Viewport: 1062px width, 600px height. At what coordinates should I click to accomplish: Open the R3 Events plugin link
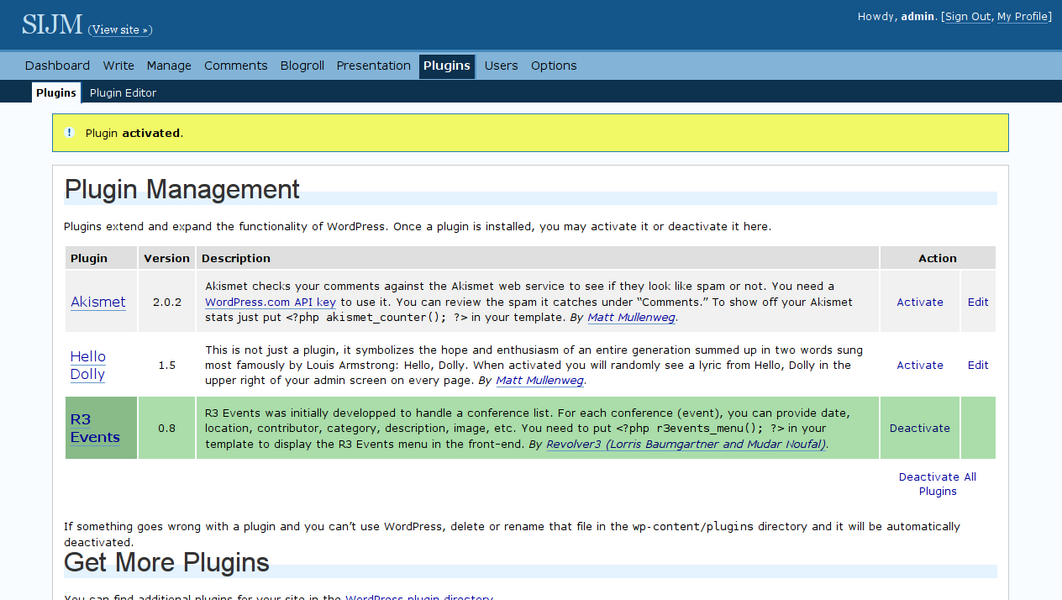tap(95, 428)
